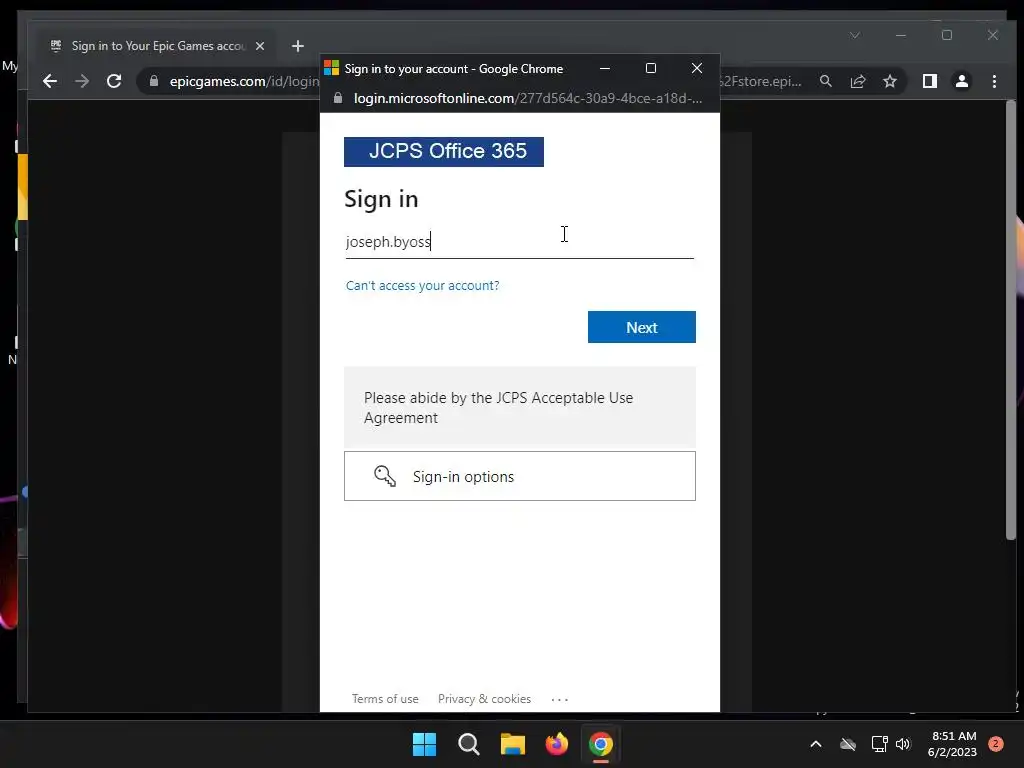This screenshot has width=1024, height=768.
Task: View site info lock for epicgames.com
Action: 154,81
